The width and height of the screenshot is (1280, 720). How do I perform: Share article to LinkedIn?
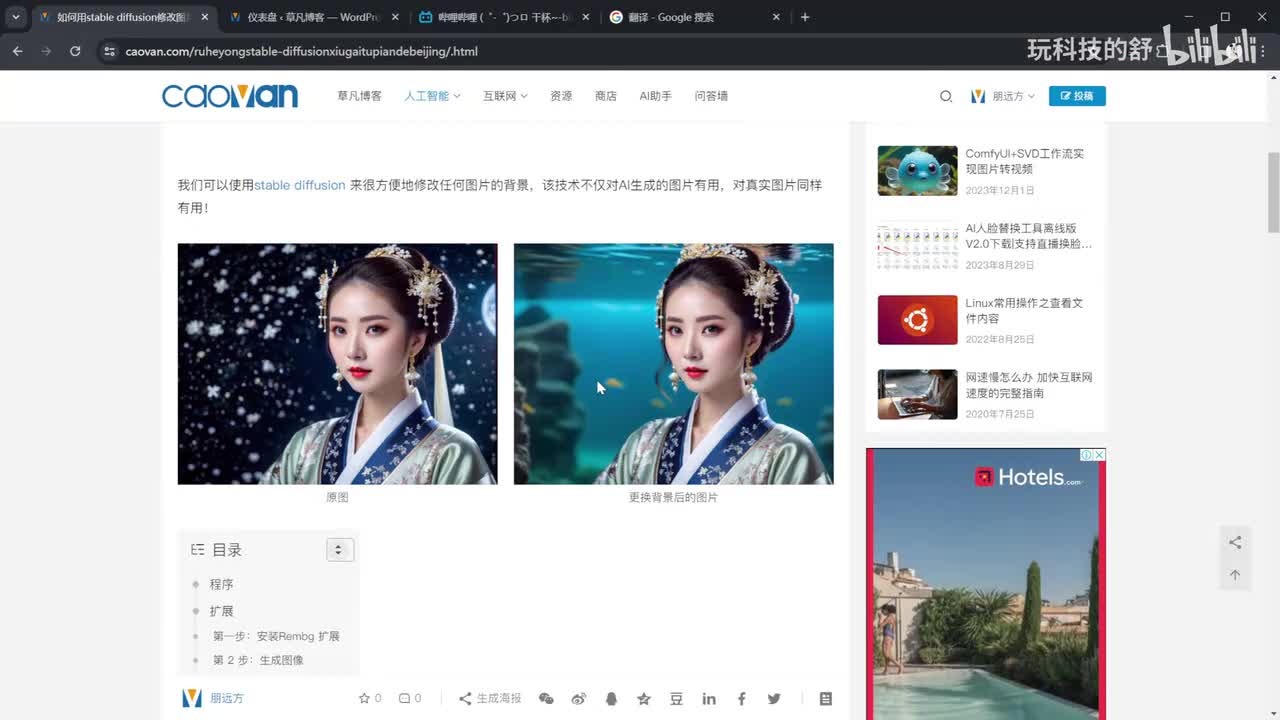pos(709,699)
